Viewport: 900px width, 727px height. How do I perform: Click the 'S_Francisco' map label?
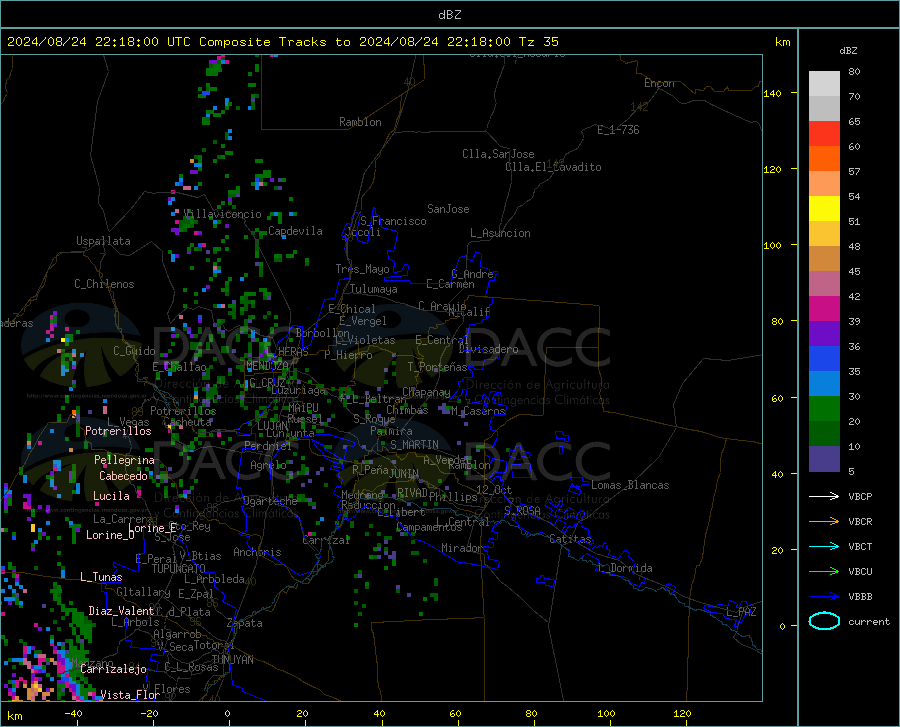[x=393, y=221]
